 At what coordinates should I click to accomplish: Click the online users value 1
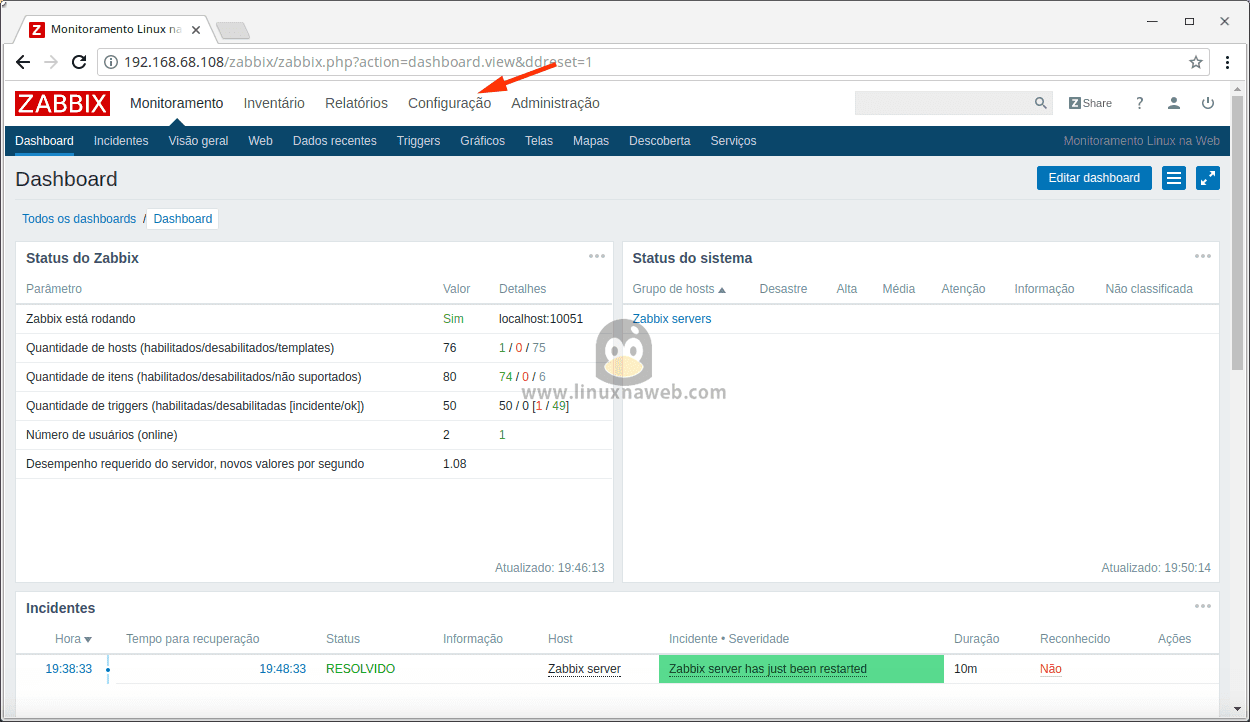point(502,435)
